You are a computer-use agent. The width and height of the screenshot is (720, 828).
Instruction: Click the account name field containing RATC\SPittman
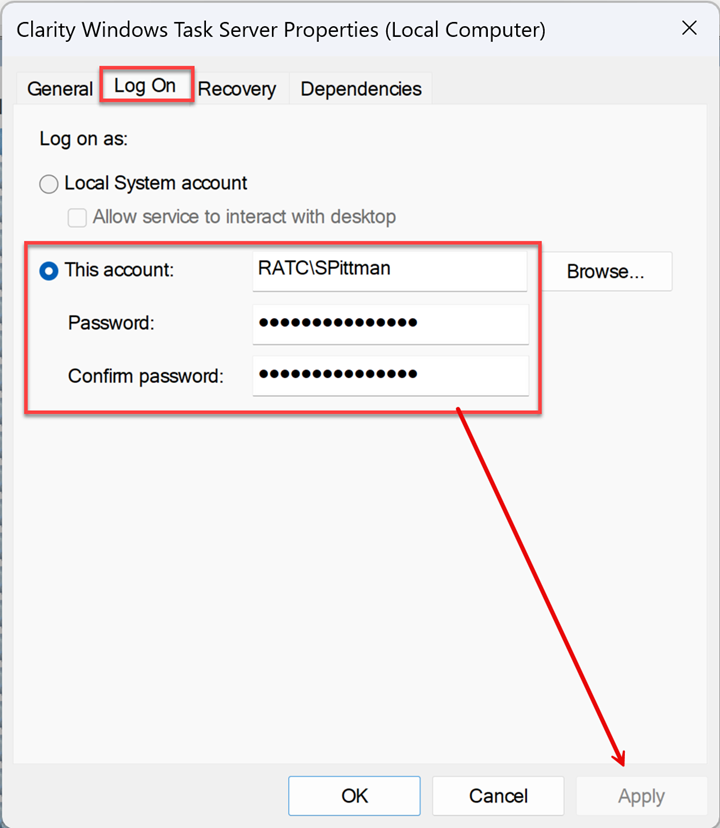(x=389, y=269)
